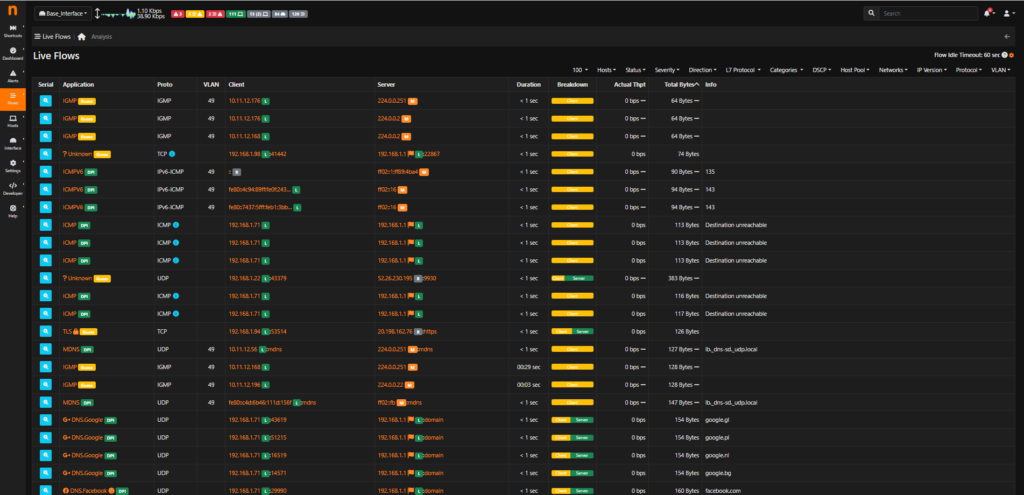This screenshot has width=1024, height=495.
Task: Click the back arrow on breadcrumb bar
Action: [1007, 36]
